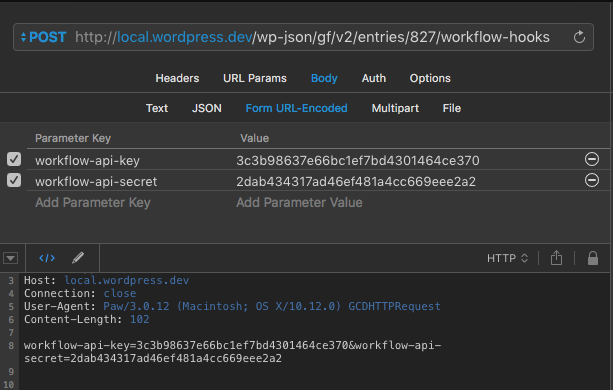Click the workflow-api-key parameter name

(x=87, y=161)
